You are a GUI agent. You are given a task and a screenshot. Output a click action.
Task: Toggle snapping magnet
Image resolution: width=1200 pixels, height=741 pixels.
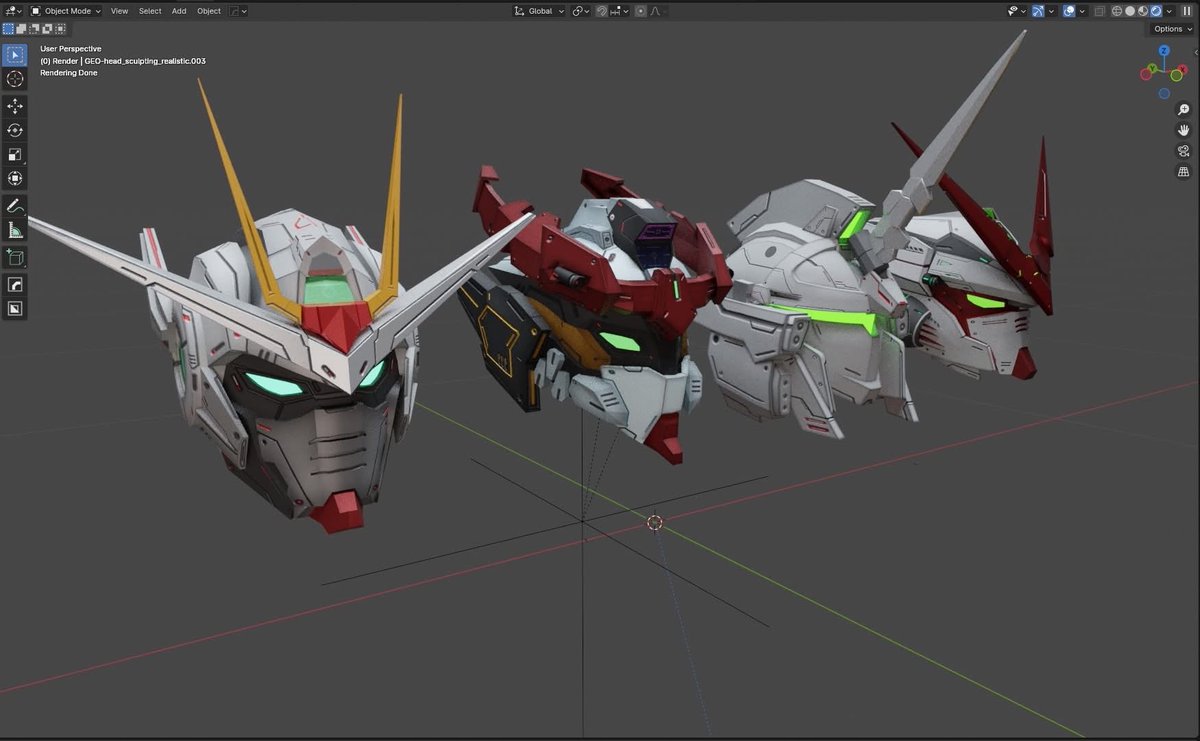click(x=601, y=11)
